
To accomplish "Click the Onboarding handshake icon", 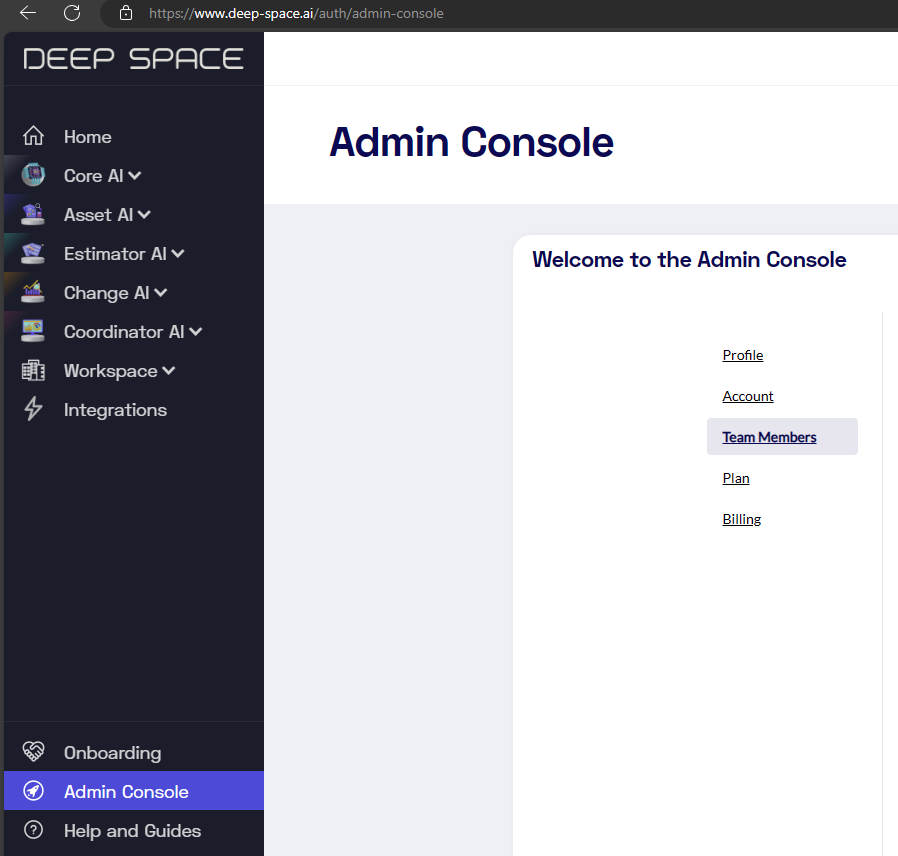I will [x=33, y=752].
